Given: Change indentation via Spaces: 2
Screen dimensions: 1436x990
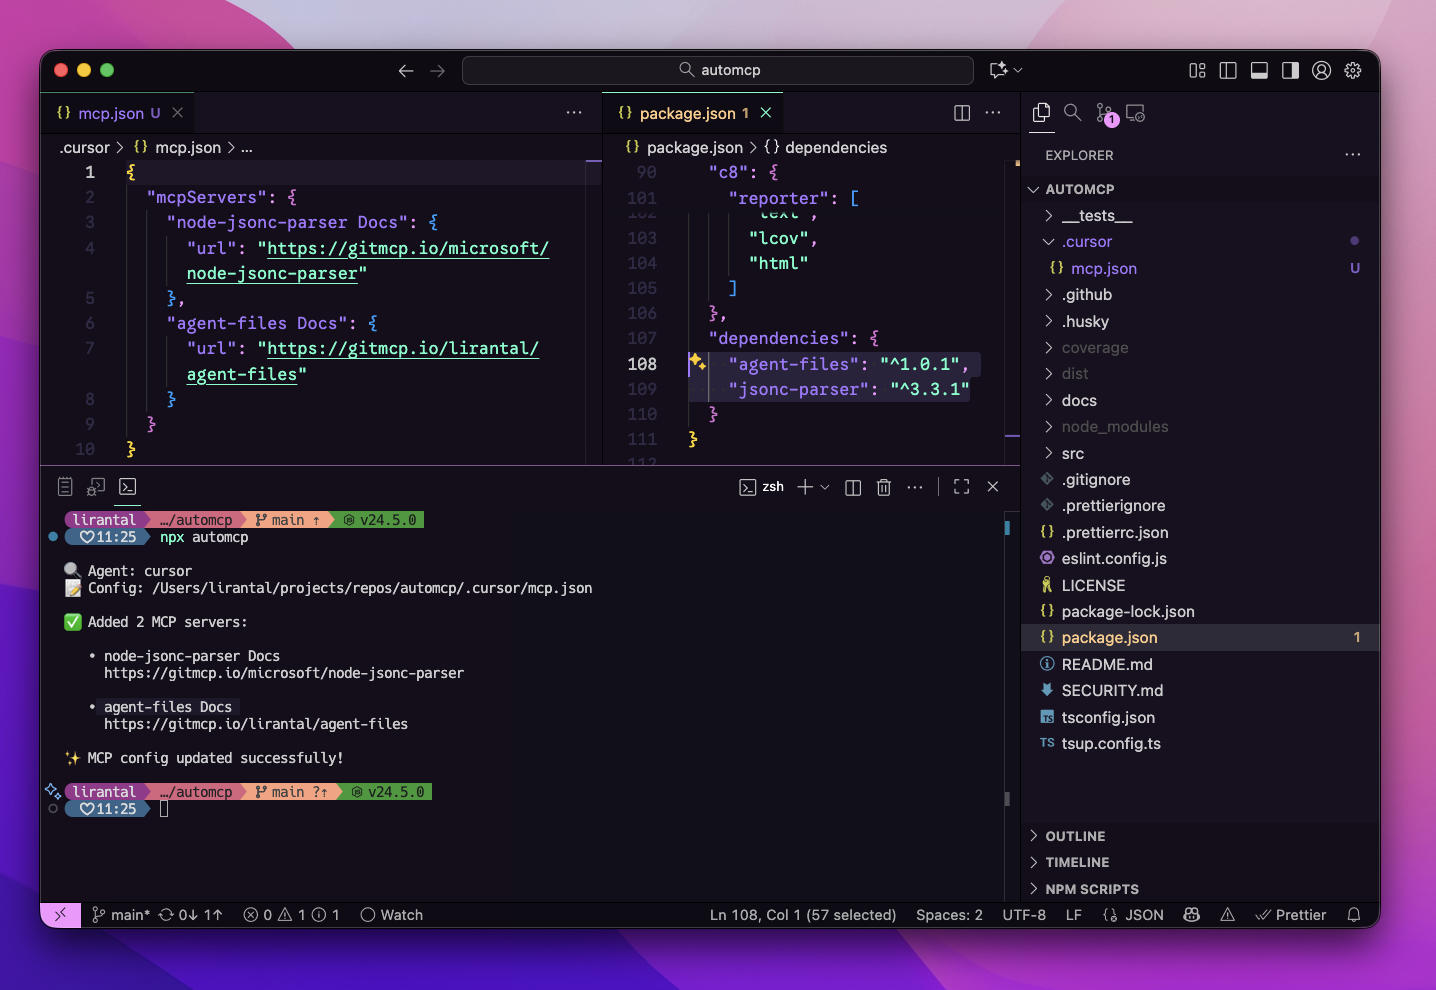Looking at the screenshot, I should tap(949, 915).
